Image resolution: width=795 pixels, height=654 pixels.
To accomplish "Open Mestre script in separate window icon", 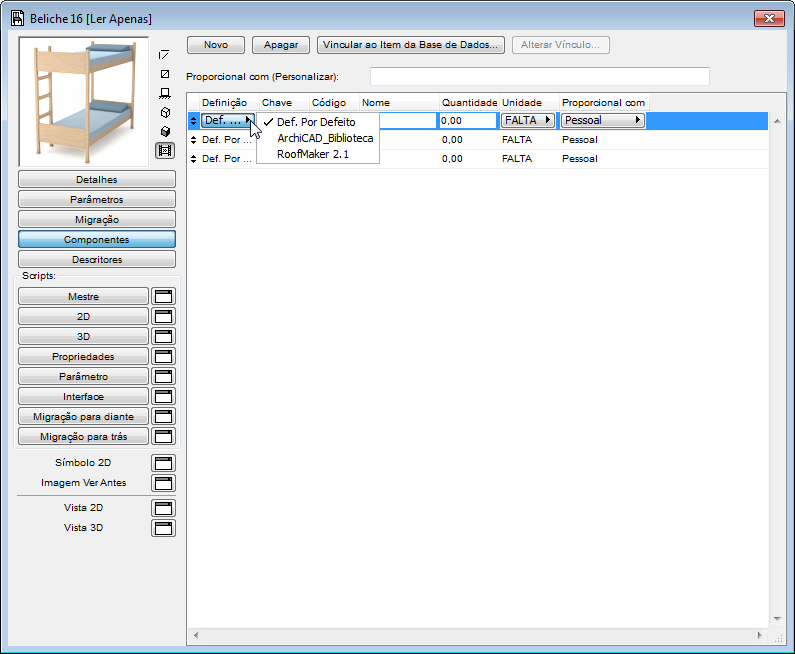I will (163, 297).
